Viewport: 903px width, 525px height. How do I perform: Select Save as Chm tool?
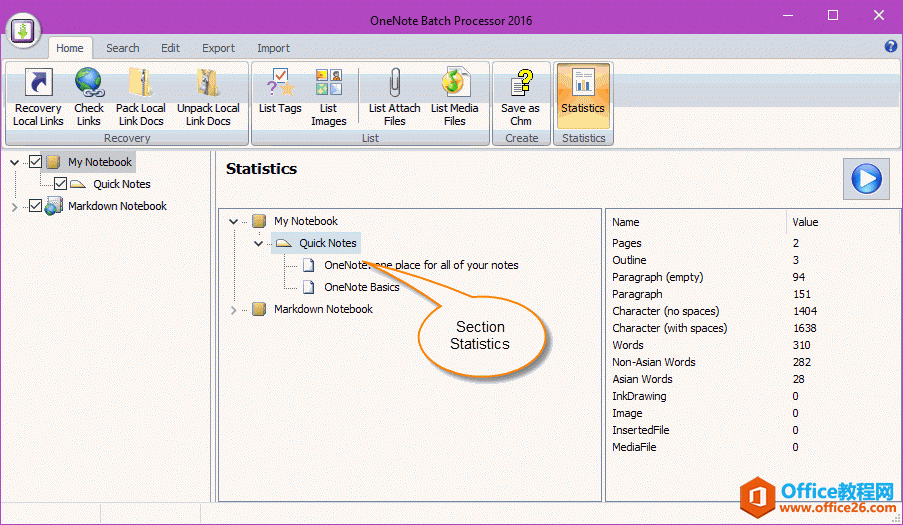click(520, 97)
